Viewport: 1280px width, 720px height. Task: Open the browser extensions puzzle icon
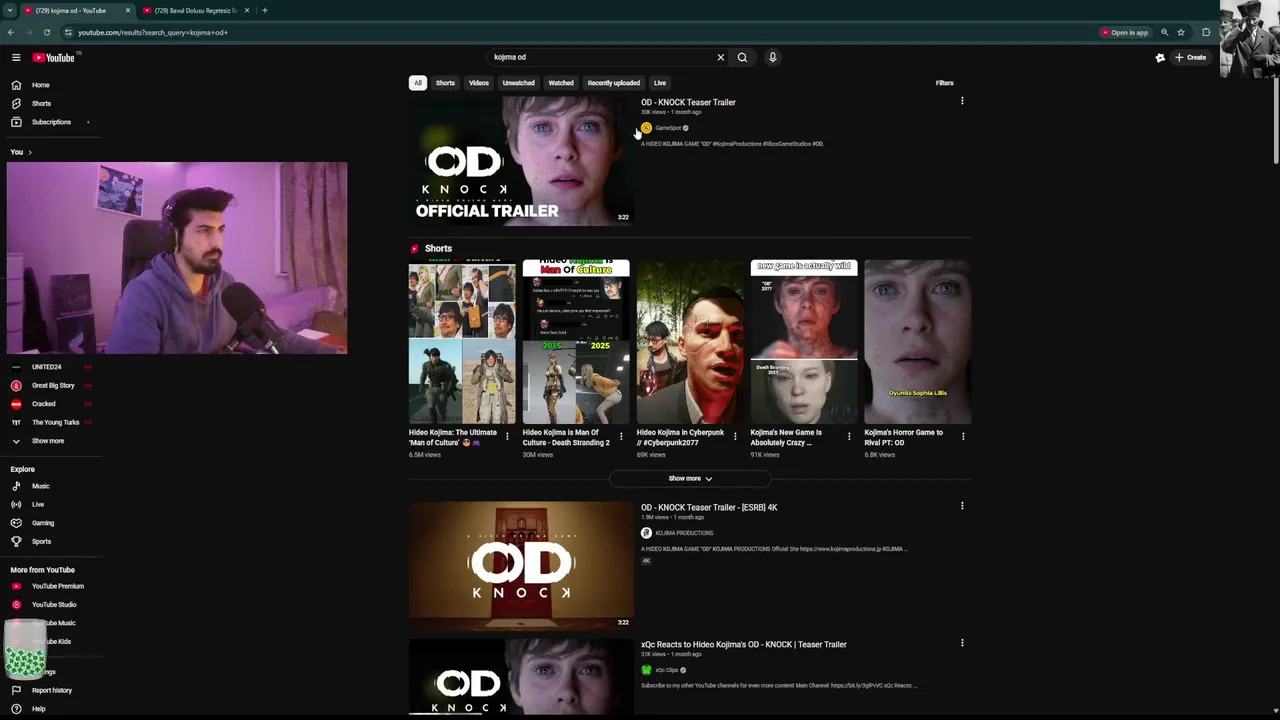(x=1206, y=32)
